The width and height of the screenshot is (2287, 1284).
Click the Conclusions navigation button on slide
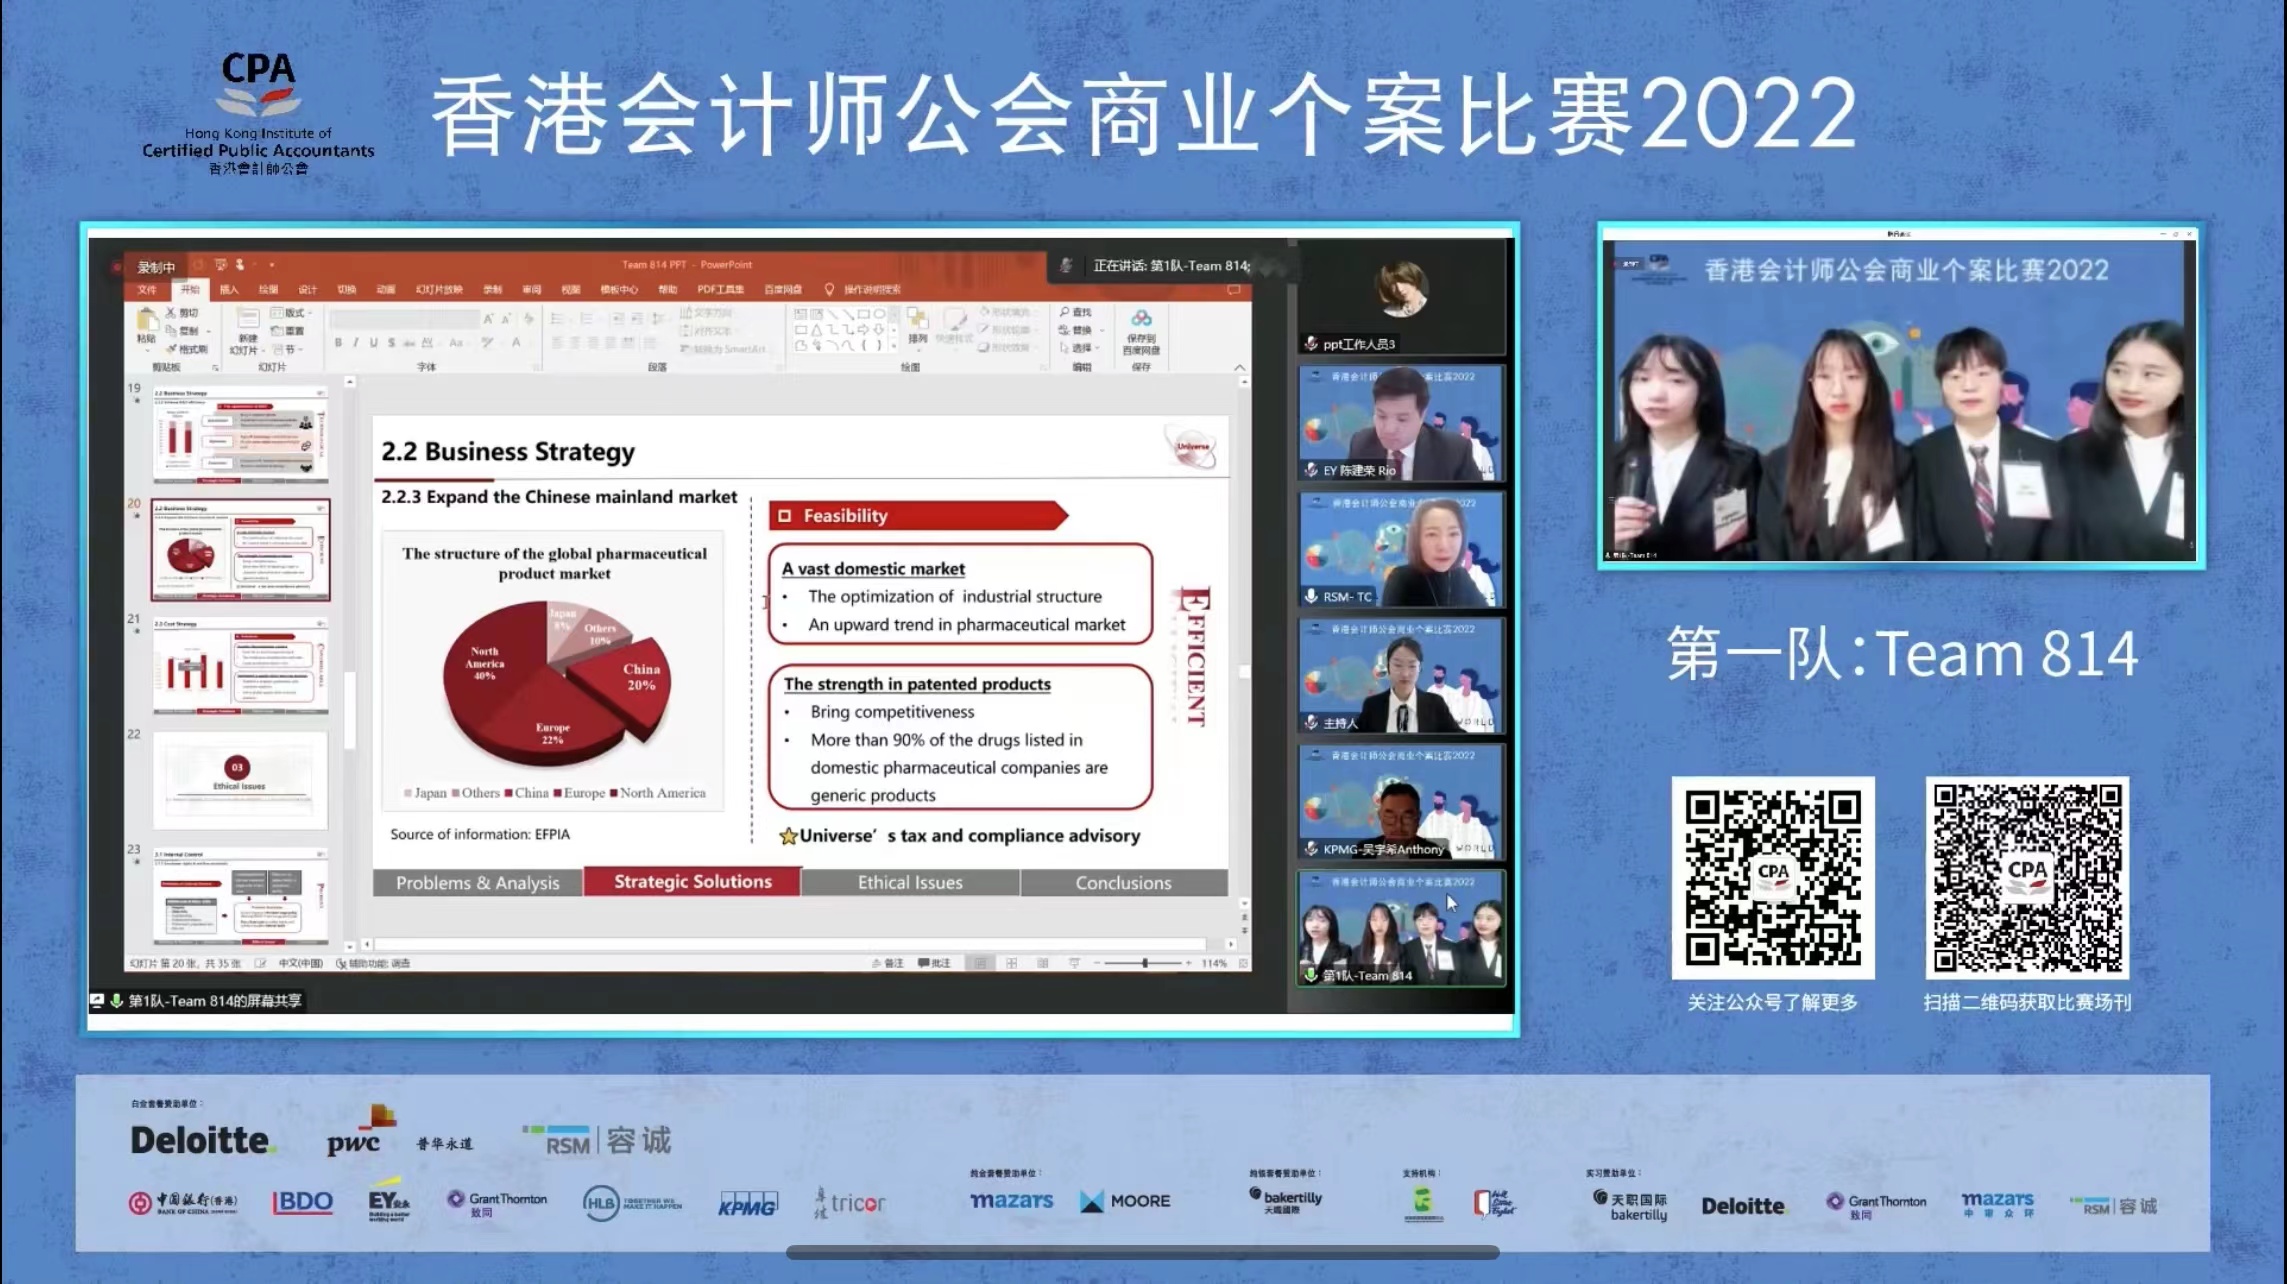tap(1122, 883)
